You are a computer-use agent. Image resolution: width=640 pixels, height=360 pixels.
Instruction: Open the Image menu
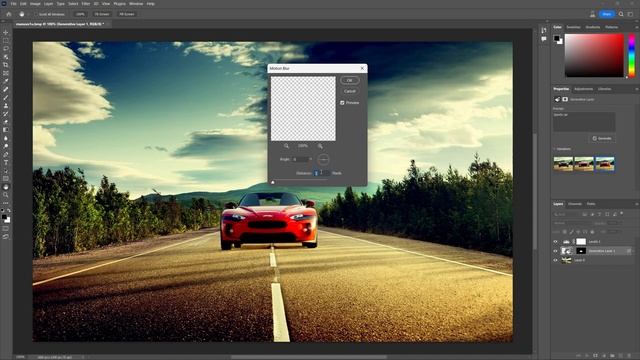[x=35, y=4]
